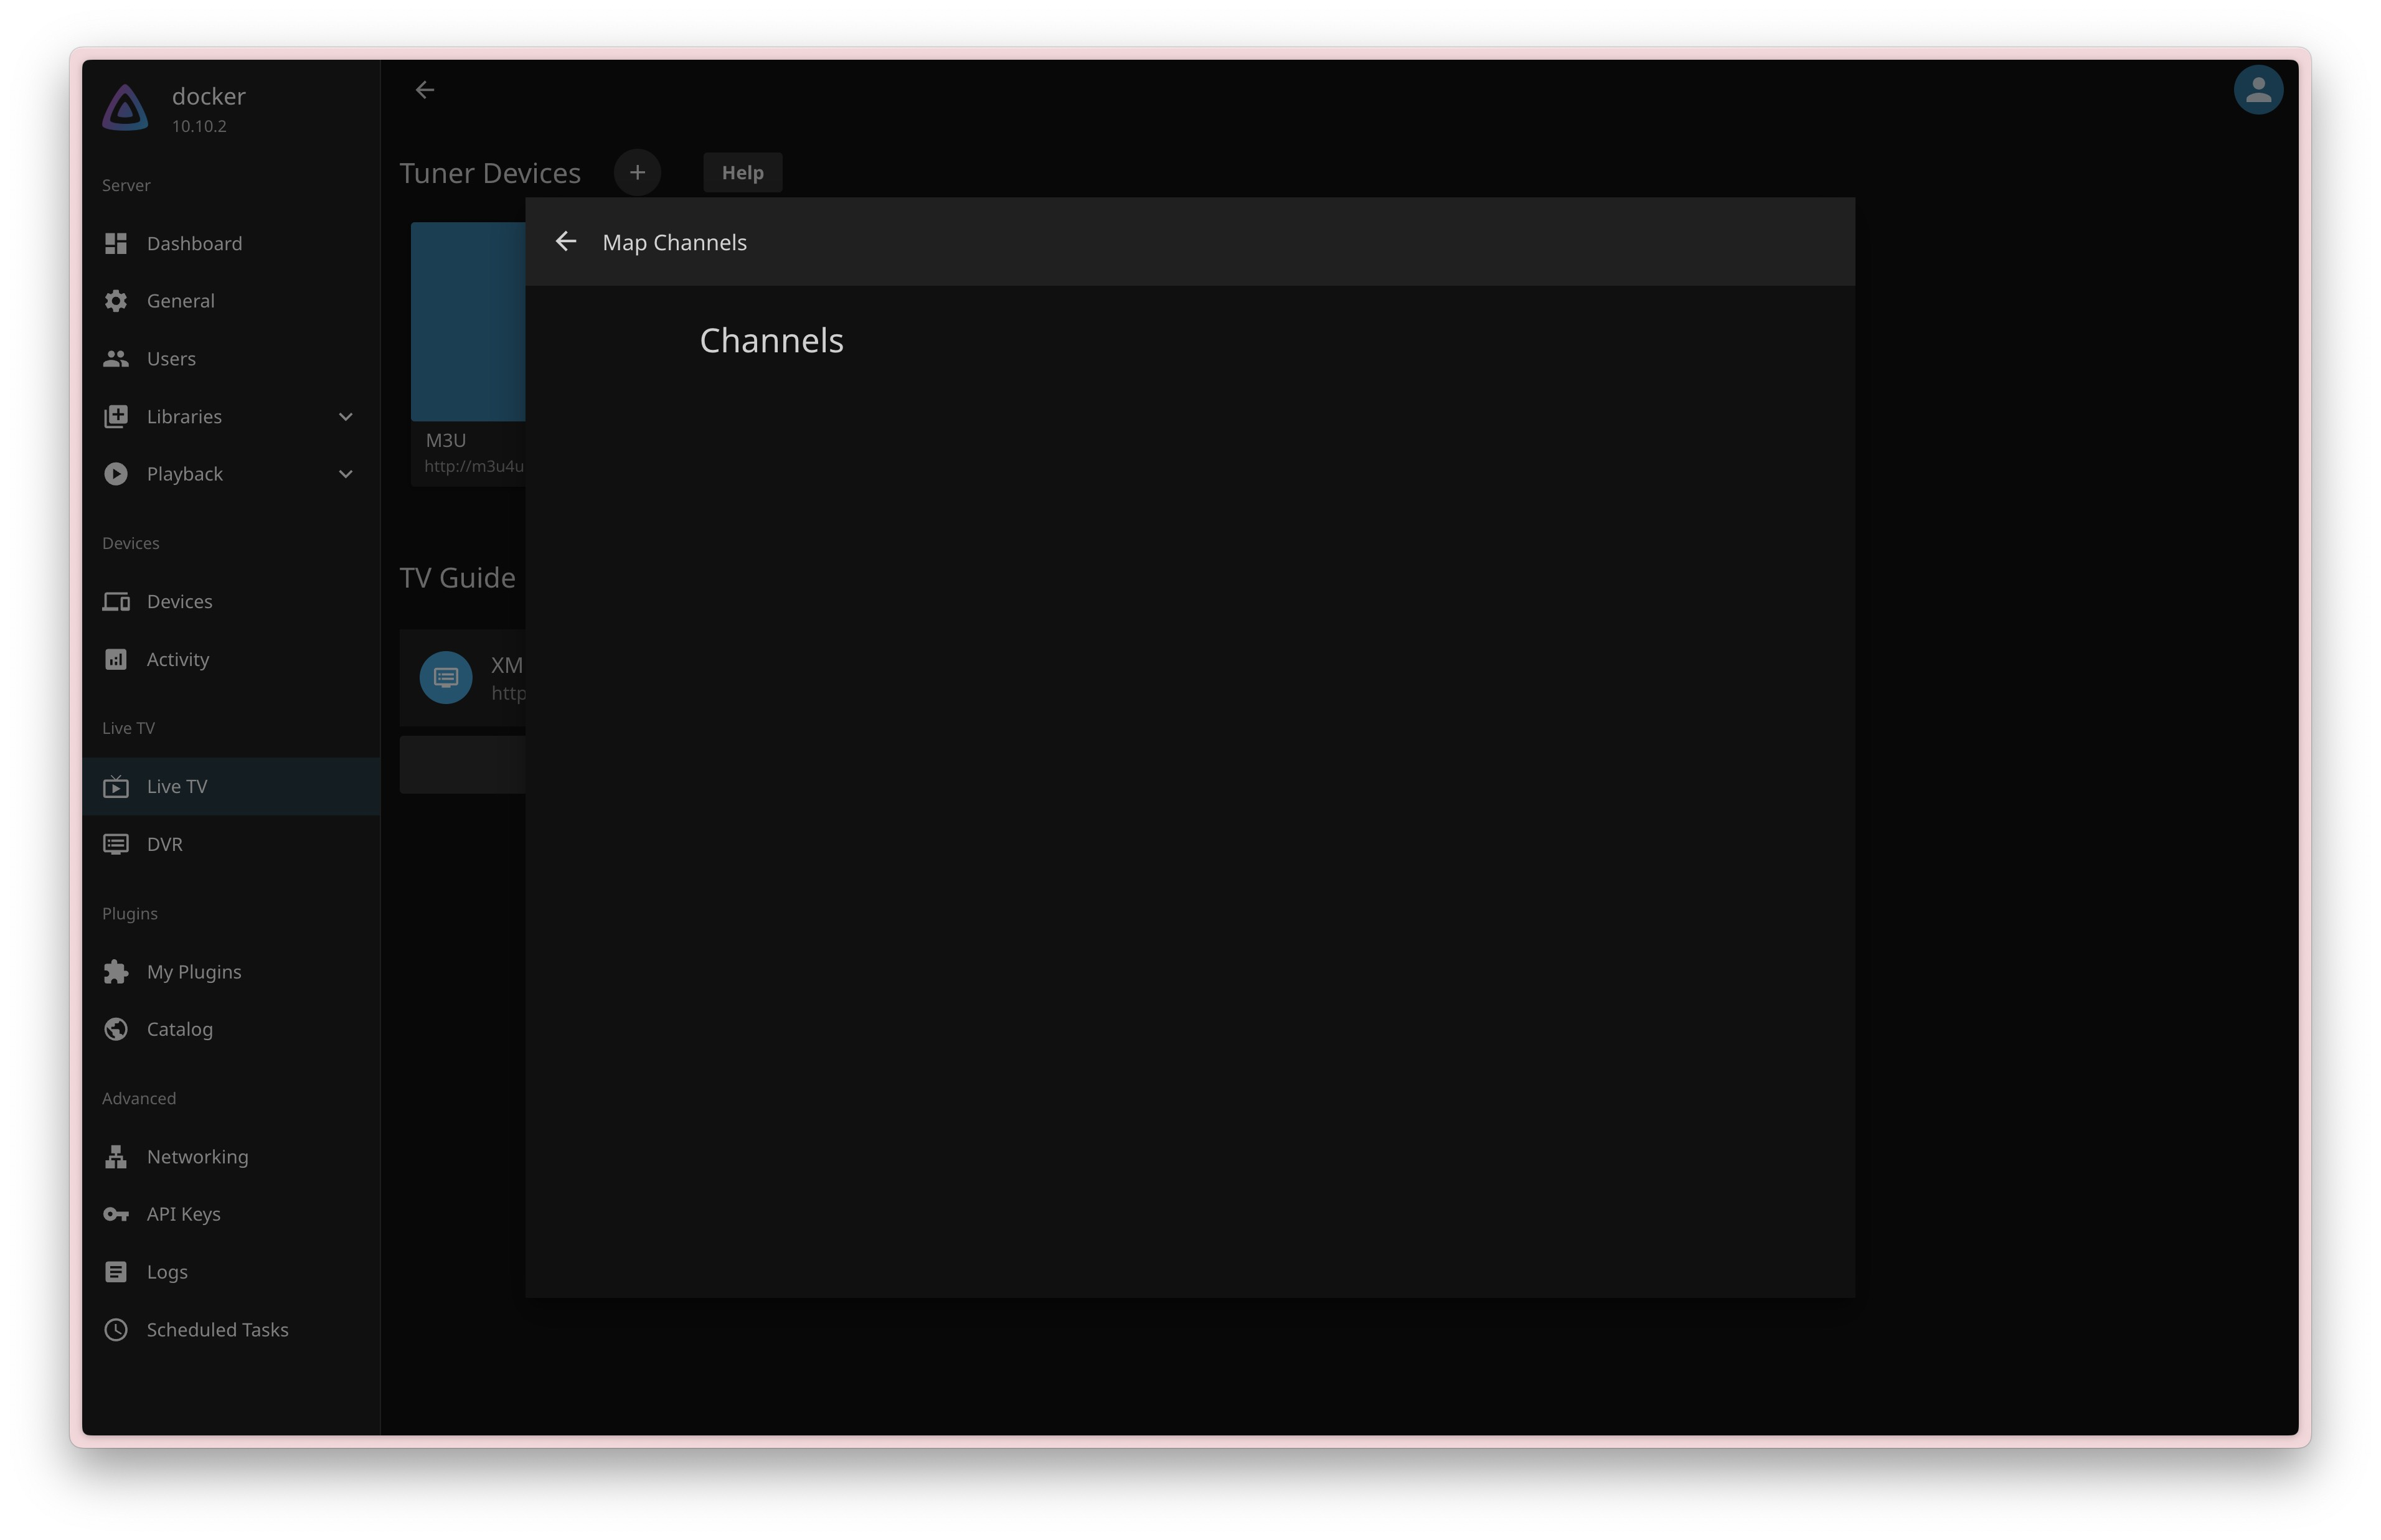Screen dimensions: 2381x1540
Task: Click the Catalog globe icon
Action: (116, 1029)
